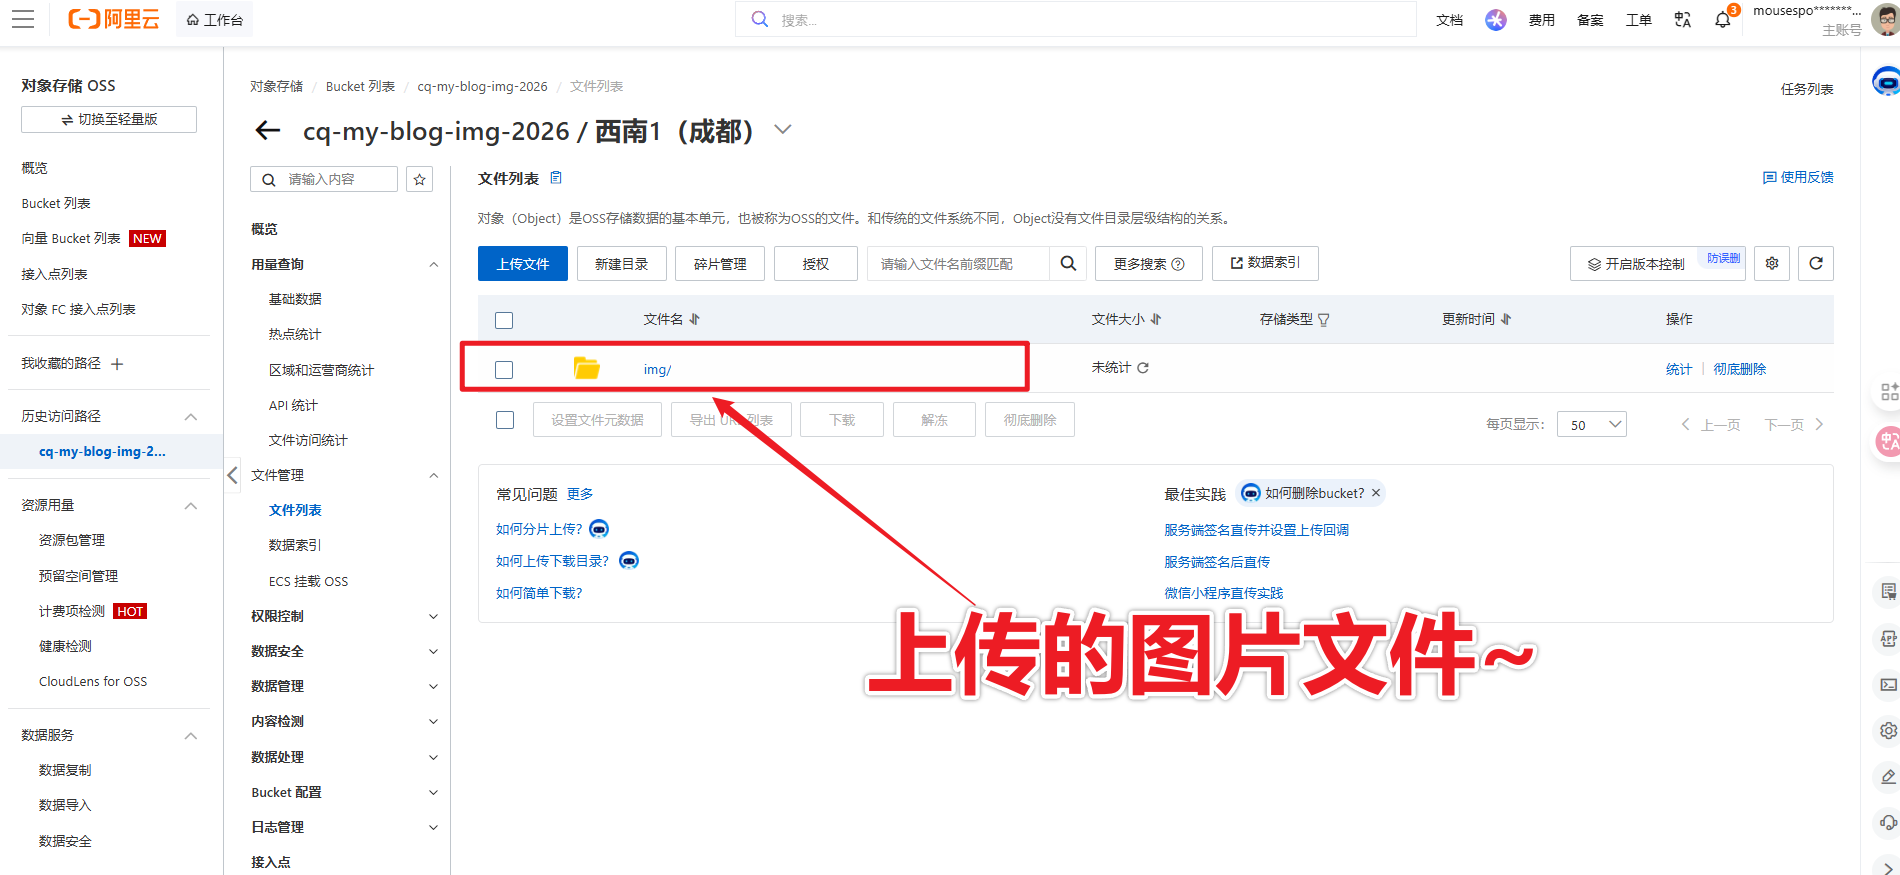Open the help question icon on 更多搜索

[1178, 264]
